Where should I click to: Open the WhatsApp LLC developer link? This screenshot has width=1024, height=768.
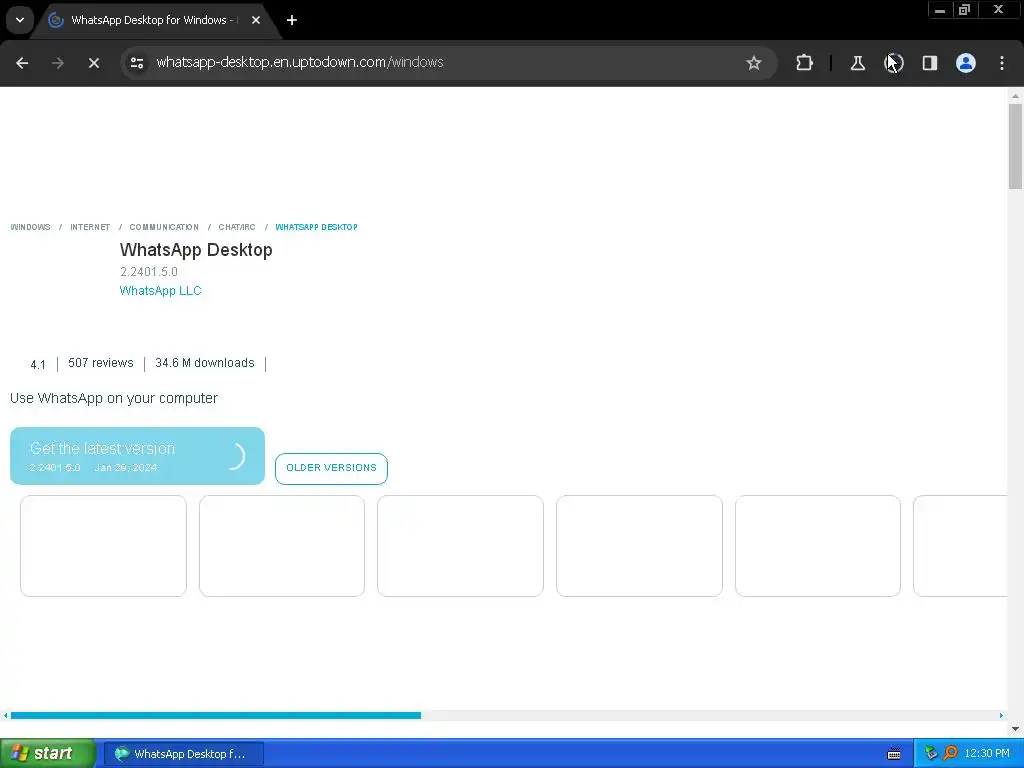tap(160, 291)
